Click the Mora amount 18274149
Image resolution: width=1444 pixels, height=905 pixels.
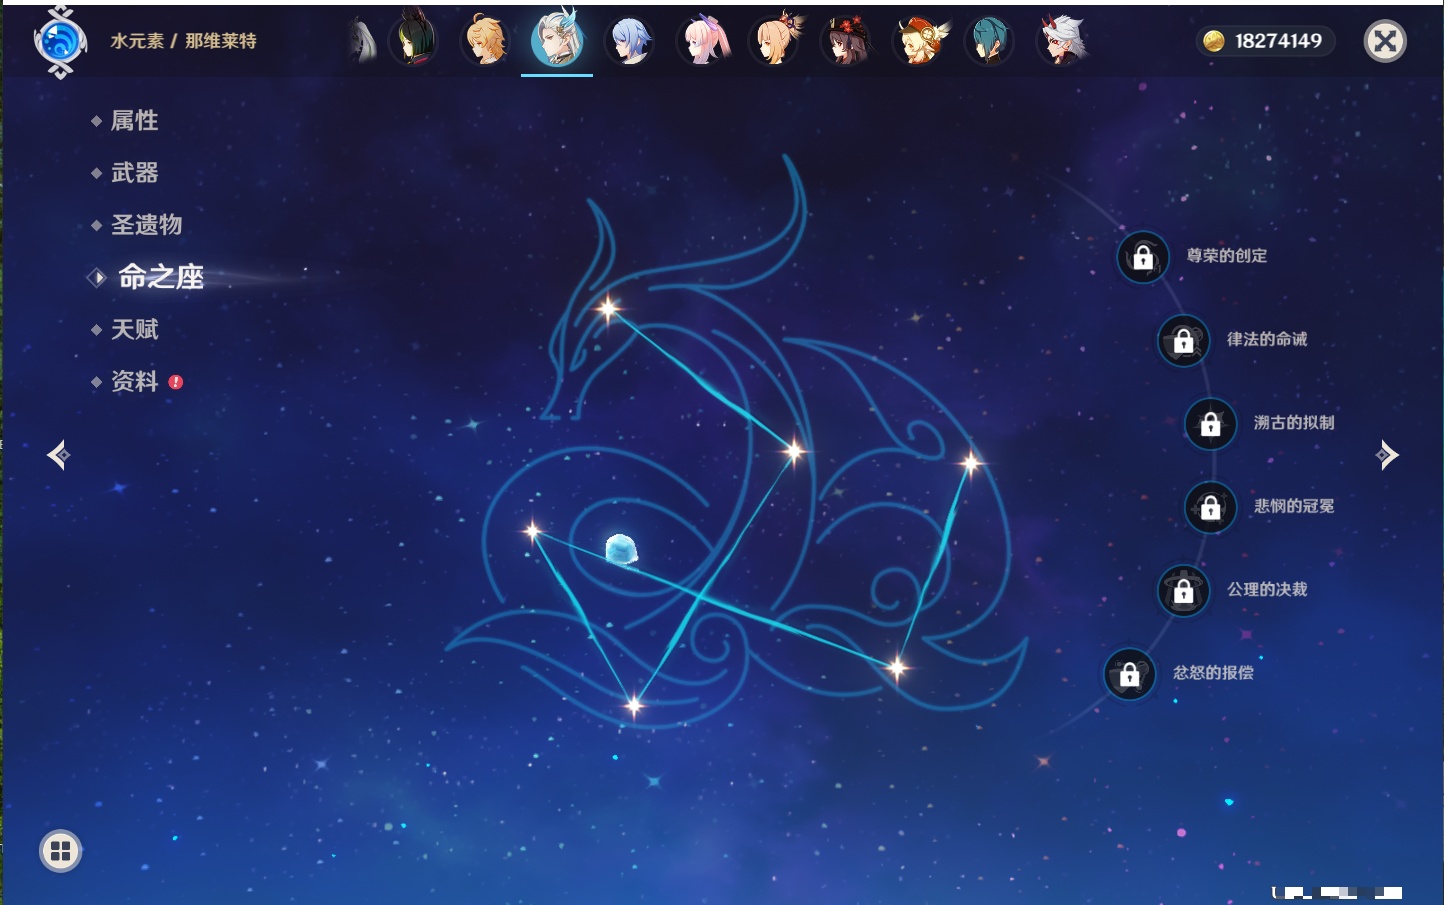point(1278,41)
